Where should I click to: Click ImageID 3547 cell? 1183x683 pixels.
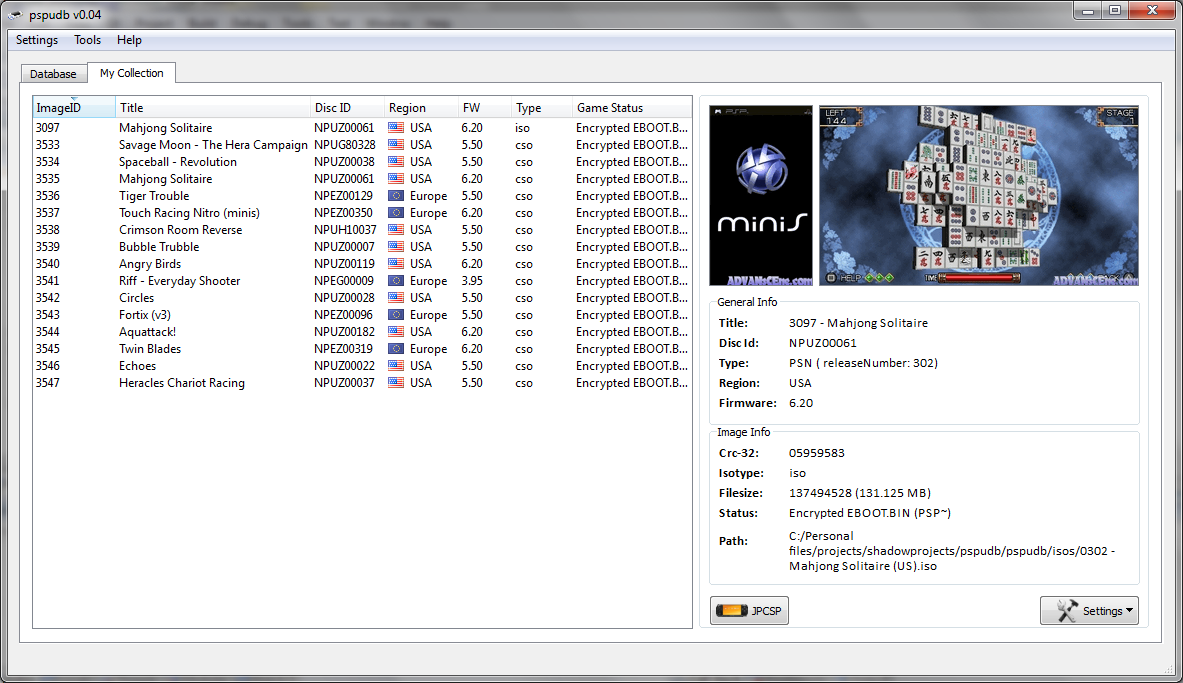[48, 383]
